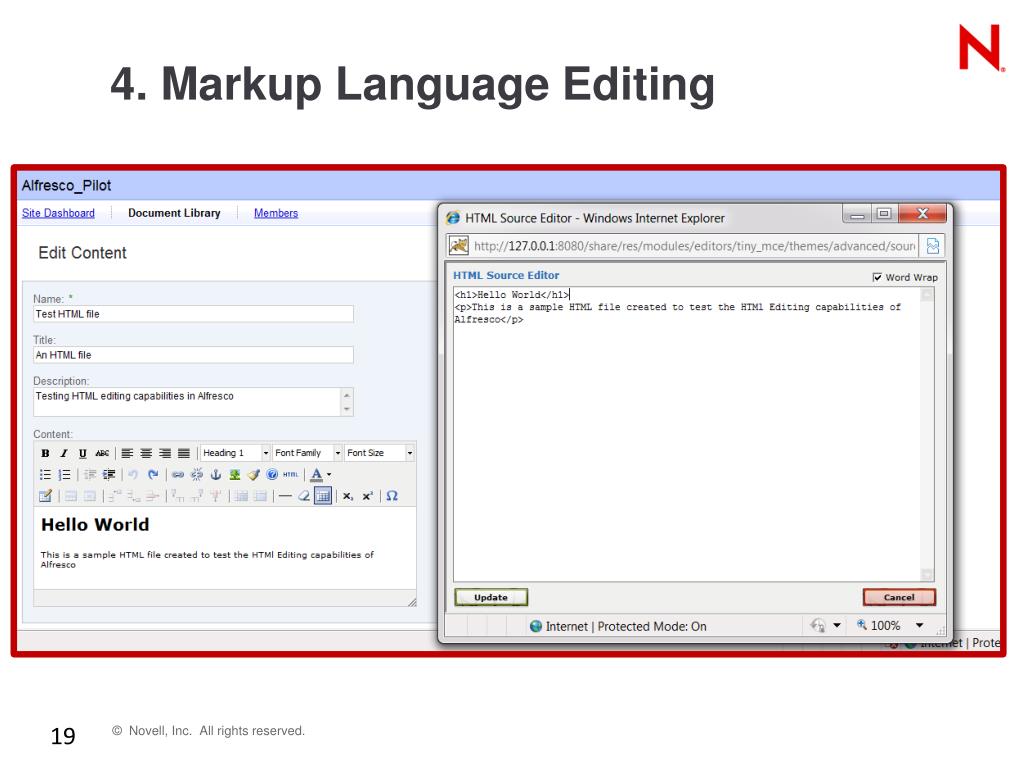Open the text color picker arrow
The image size is (1024, 768).
[328, 475]
